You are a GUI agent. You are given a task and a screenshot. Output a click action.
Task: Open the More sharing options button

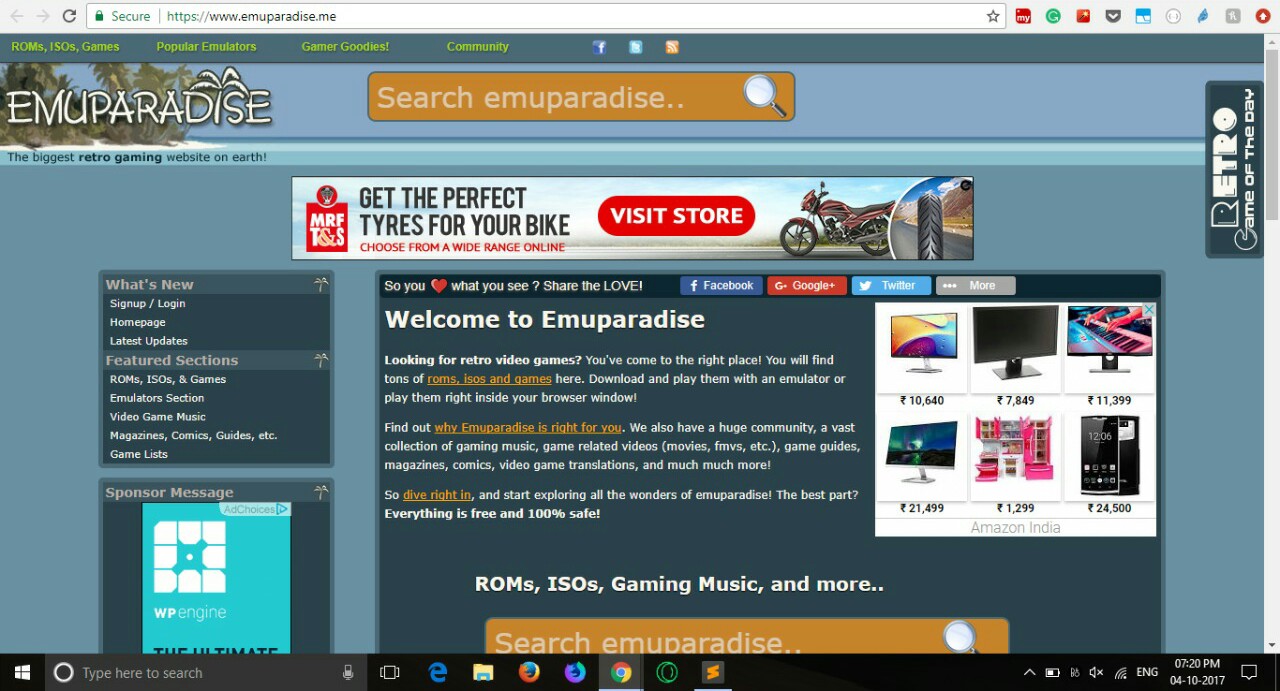click(975, 285)
